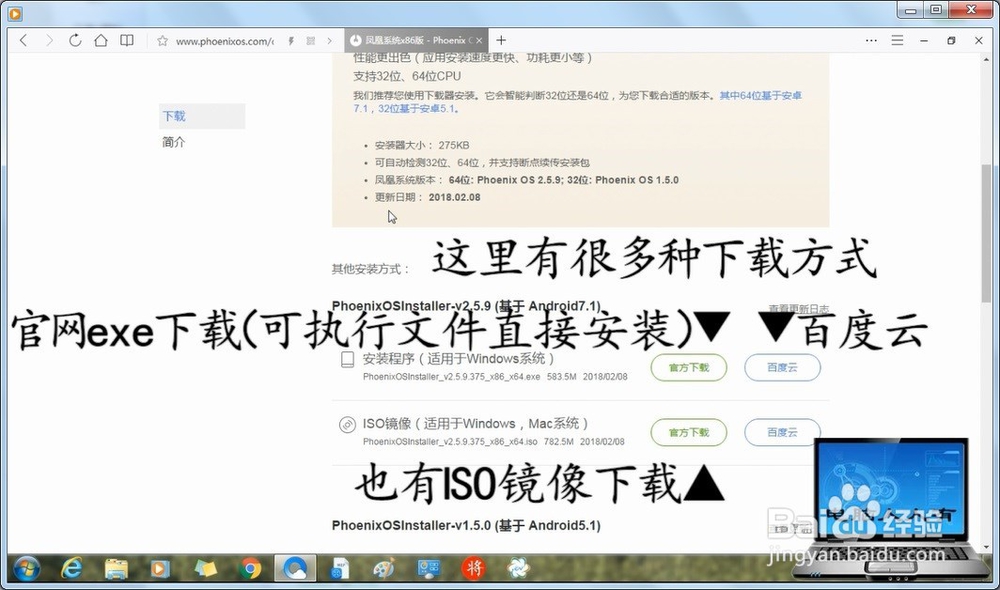Click the www.phoenixos.com address field
This screenshot has width=1000, height=590.
(224, 41)
